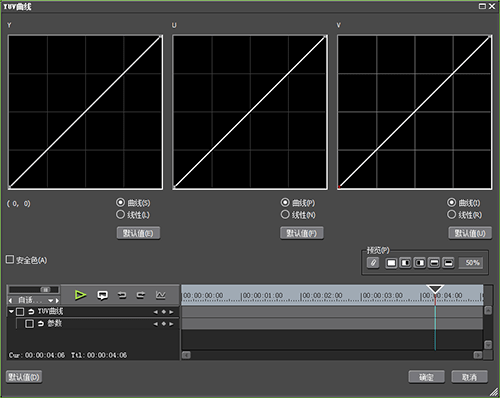This screenshot has width=500, height=398.
Task: Reset YUV曲线 row with its return arrow
Action: [31, 312]
